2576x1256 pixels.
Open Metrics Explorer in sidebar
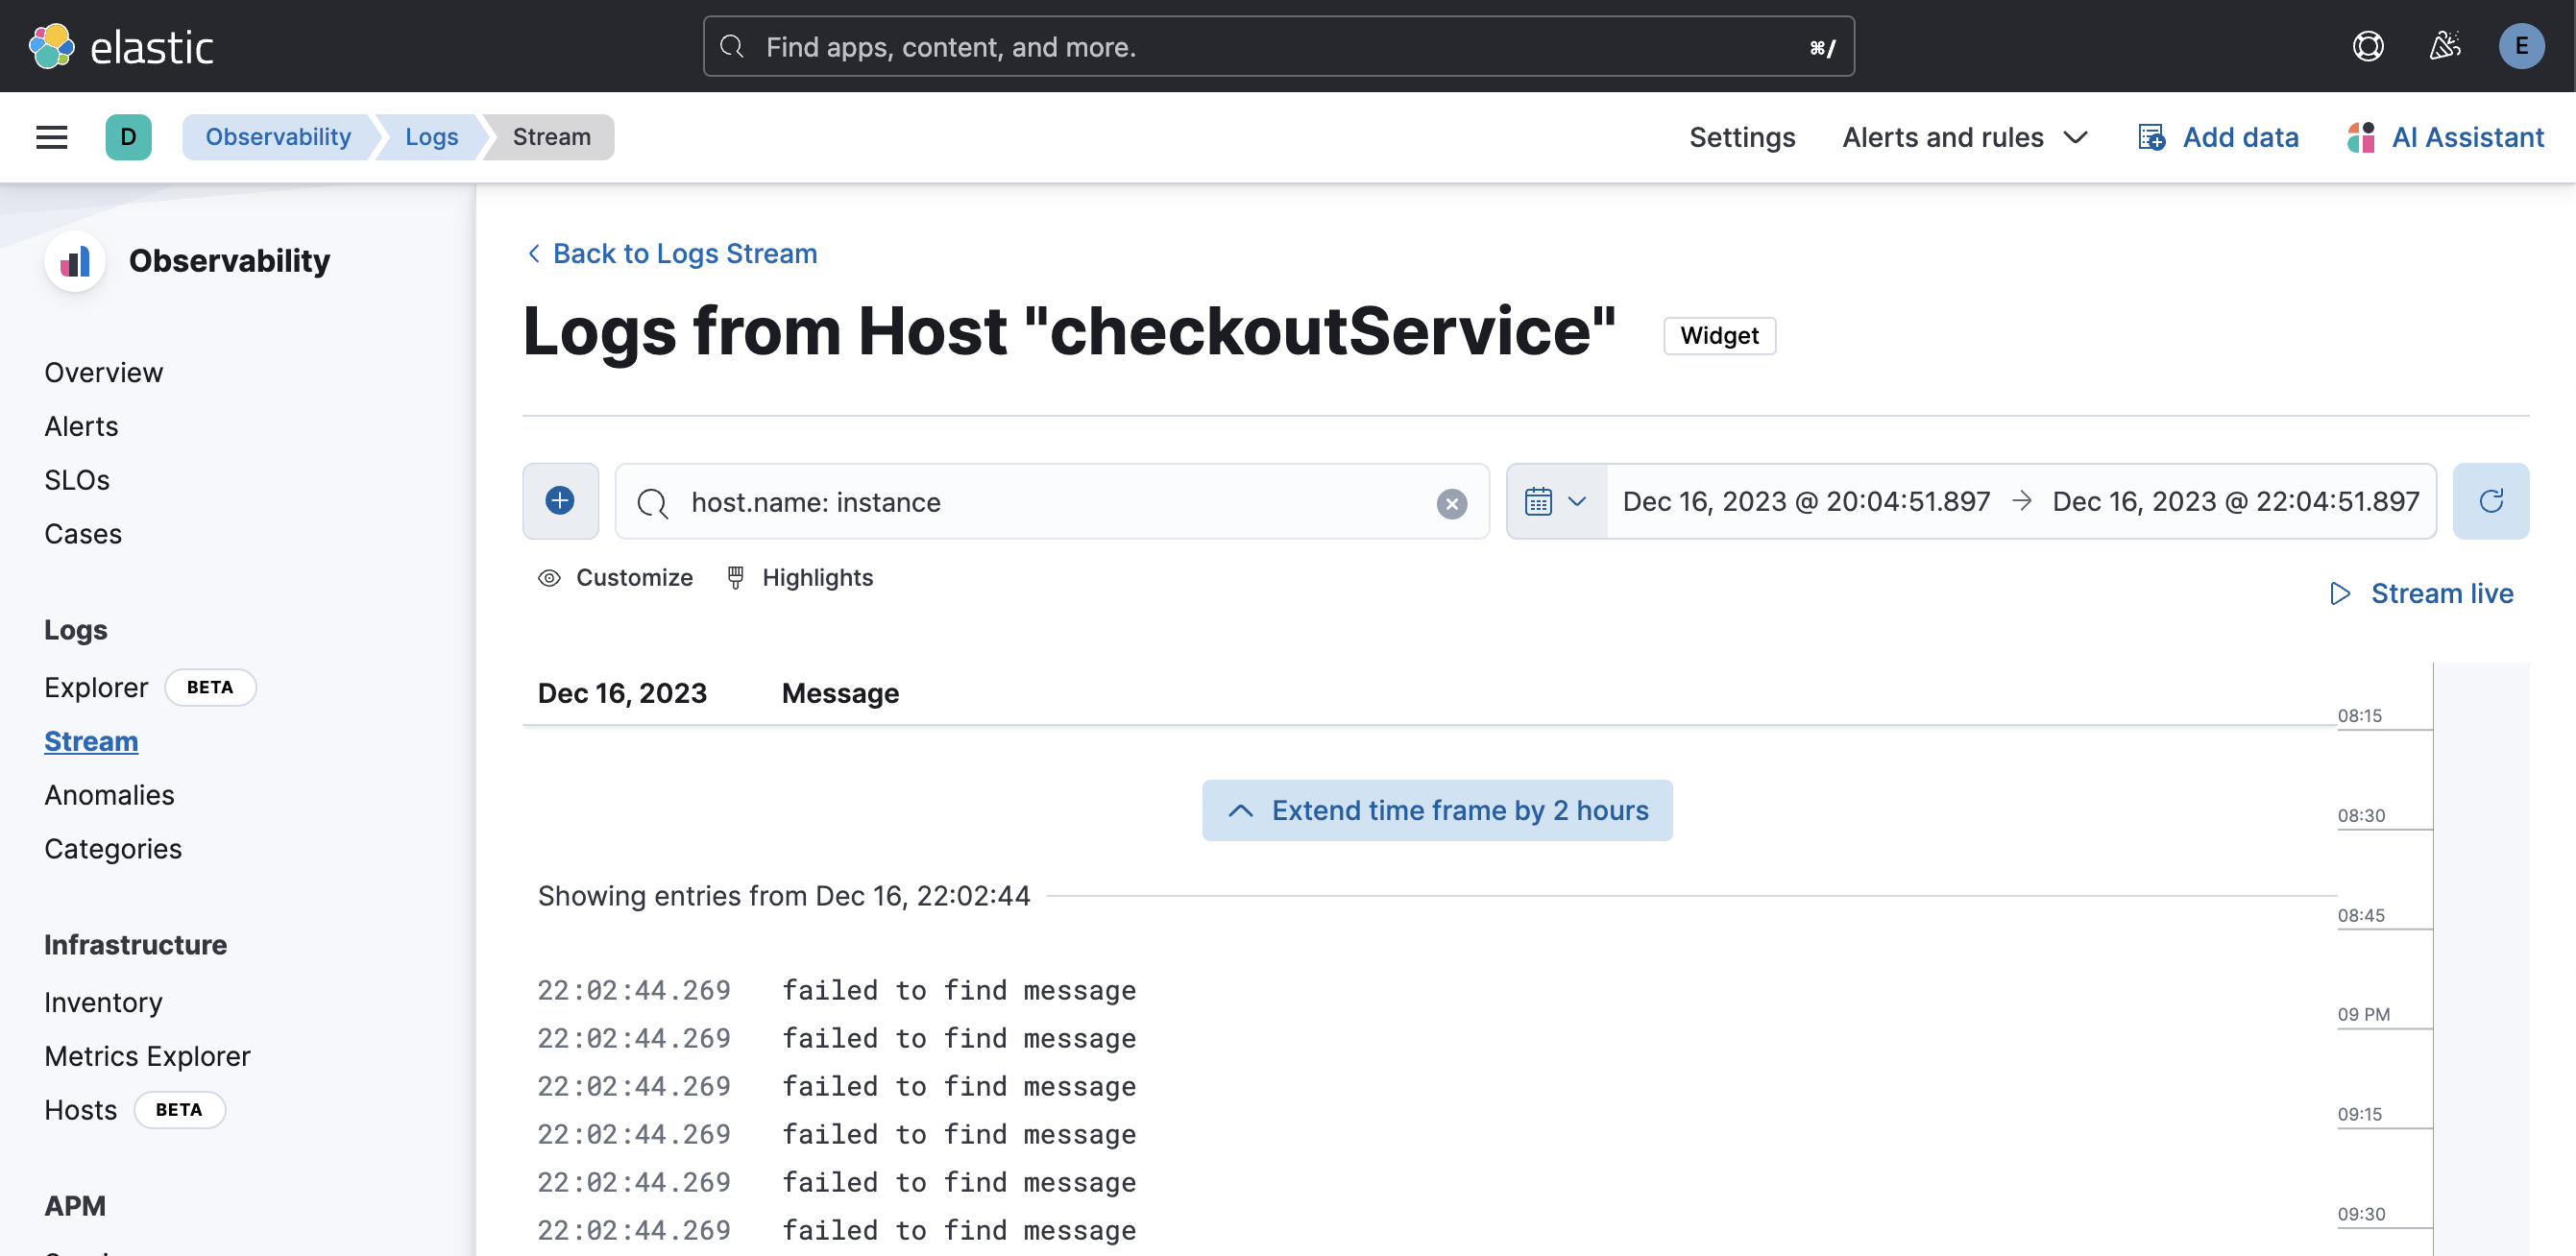[x=147, y=1057]
